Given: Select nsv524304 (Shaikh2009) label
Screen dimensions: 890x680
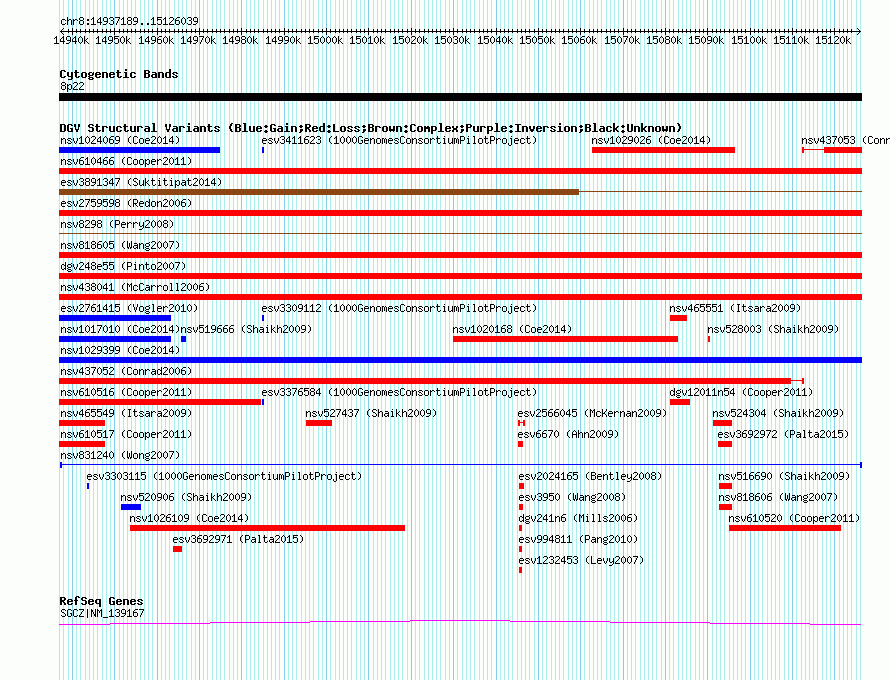Looking at the screenshot, I should click(x=778, y=413).
